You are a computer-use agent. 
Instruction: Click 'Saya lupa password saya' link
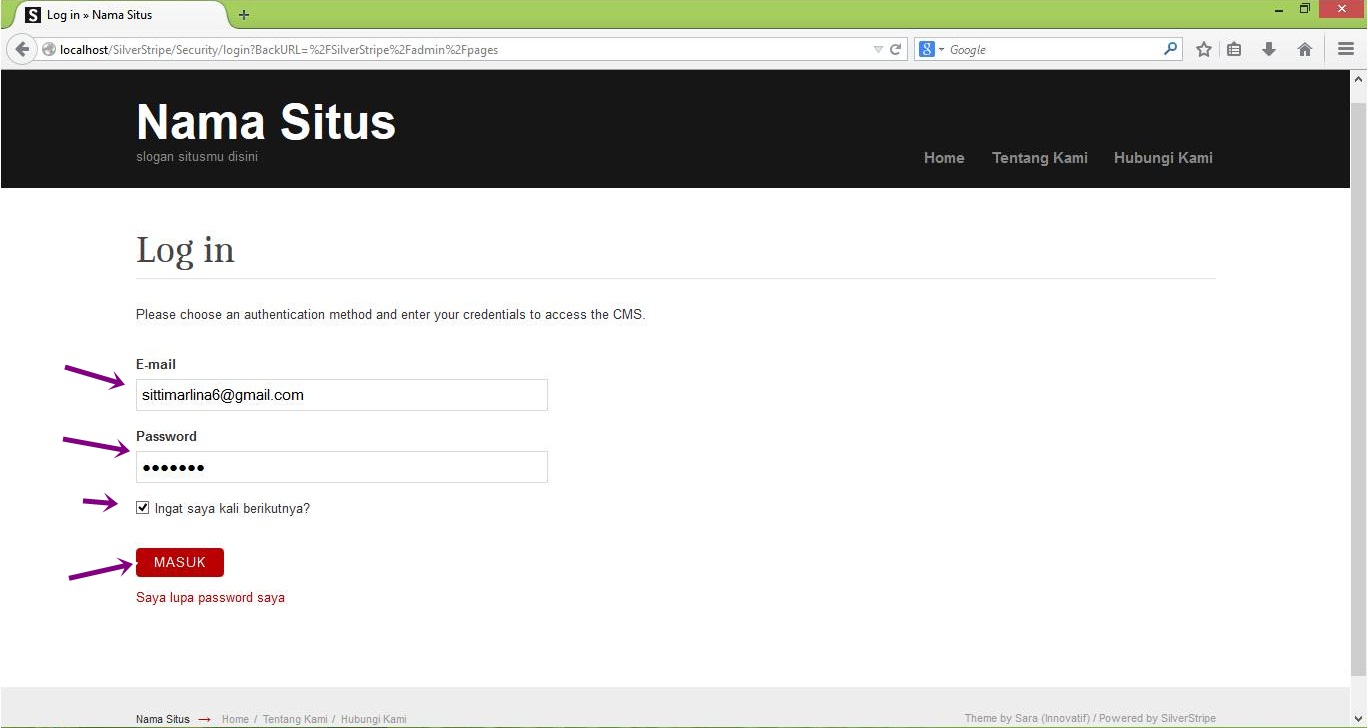pyautogui.click(x=210, y=598)
